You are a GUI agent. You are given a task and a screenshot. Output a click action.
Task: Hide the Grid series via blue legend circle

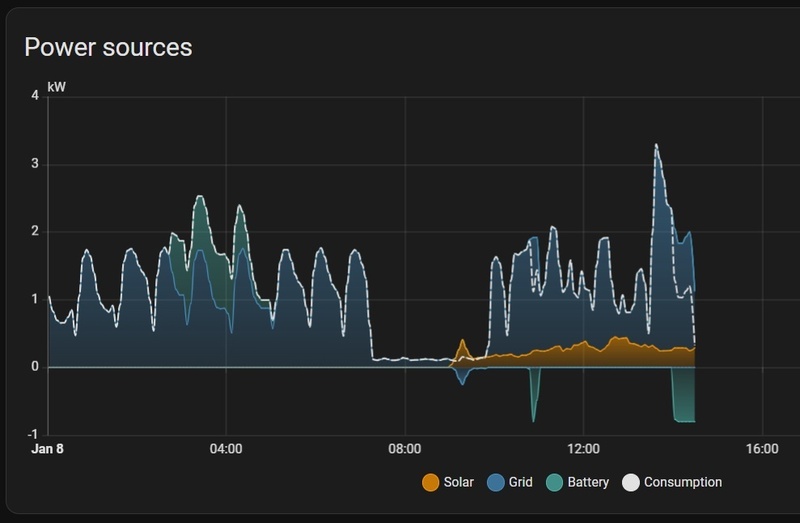(495, 482)
